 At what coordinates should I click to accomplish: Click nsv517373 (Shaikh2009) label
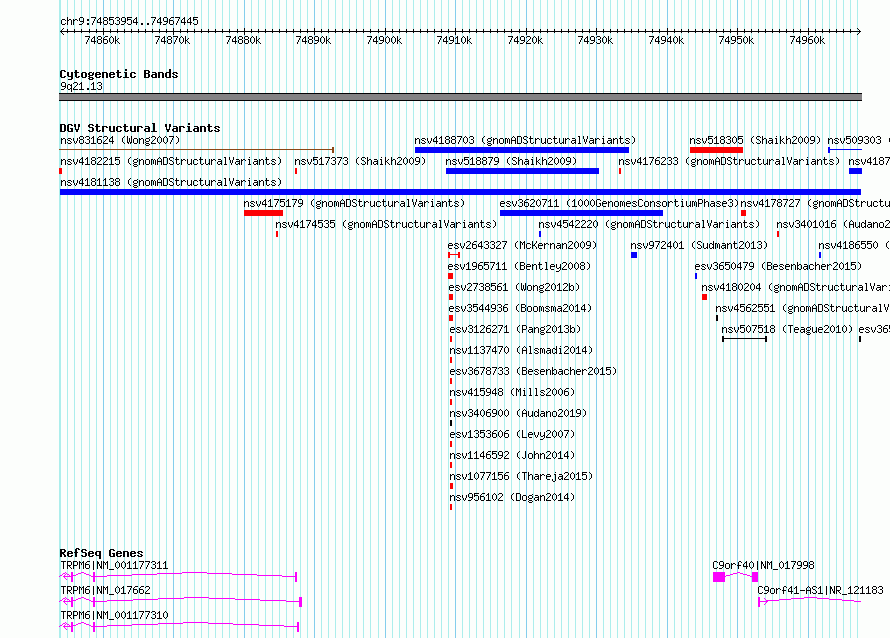click(360, 161)
